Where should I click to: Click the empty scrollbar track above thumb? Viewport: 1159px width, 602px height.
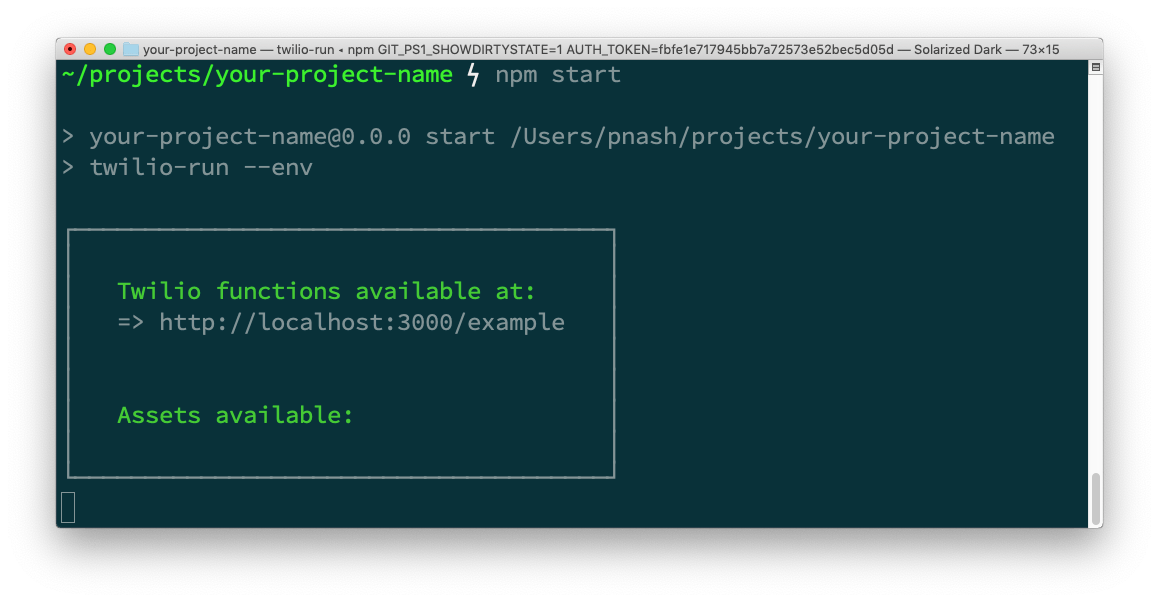1096,274
